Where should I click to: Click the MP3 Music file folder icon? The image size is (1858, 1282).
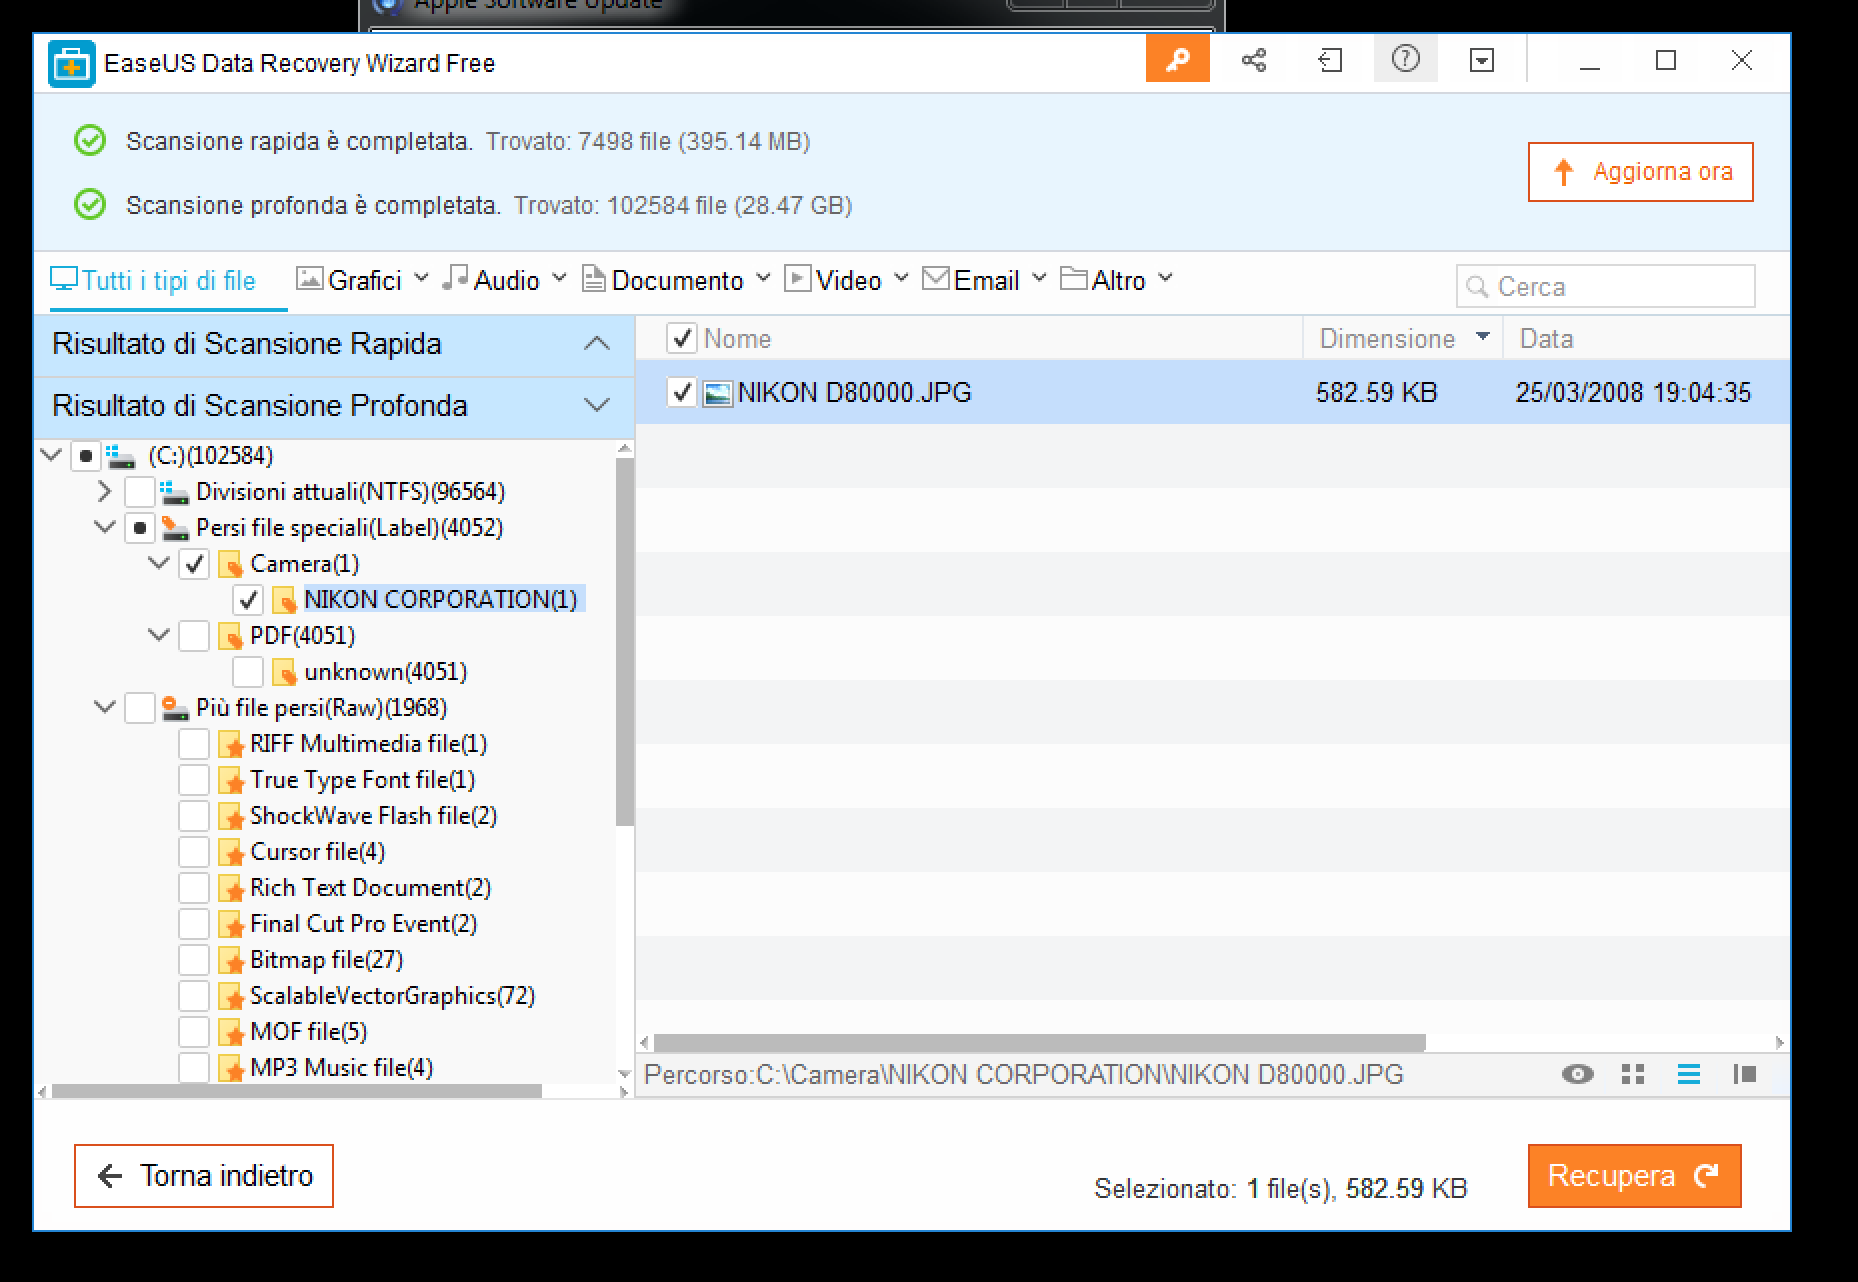(230, 1068)
